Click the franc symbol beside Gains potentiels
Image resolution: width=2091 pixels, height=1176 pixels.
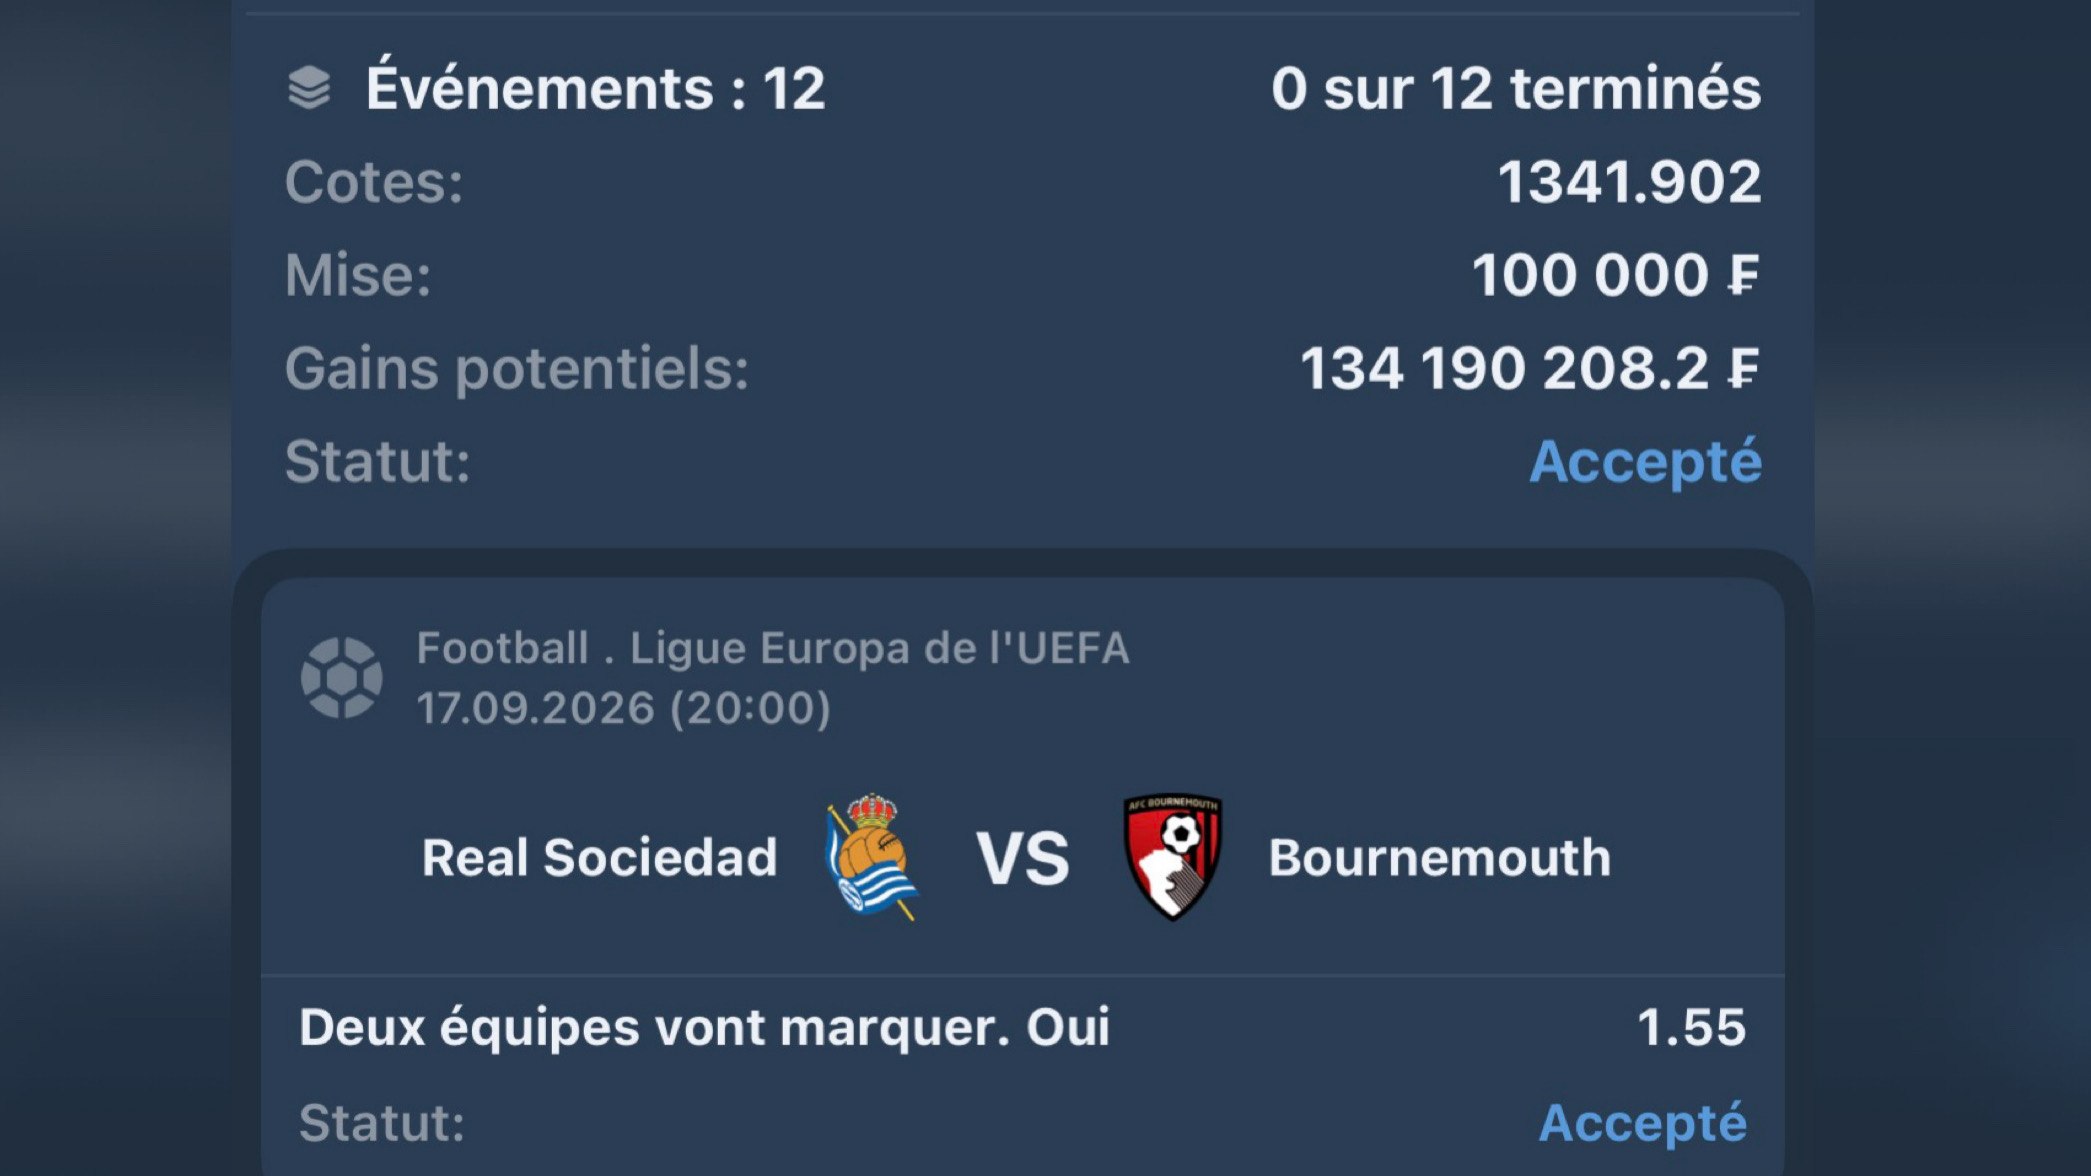pyautogui.click(x=1742, y=368)
